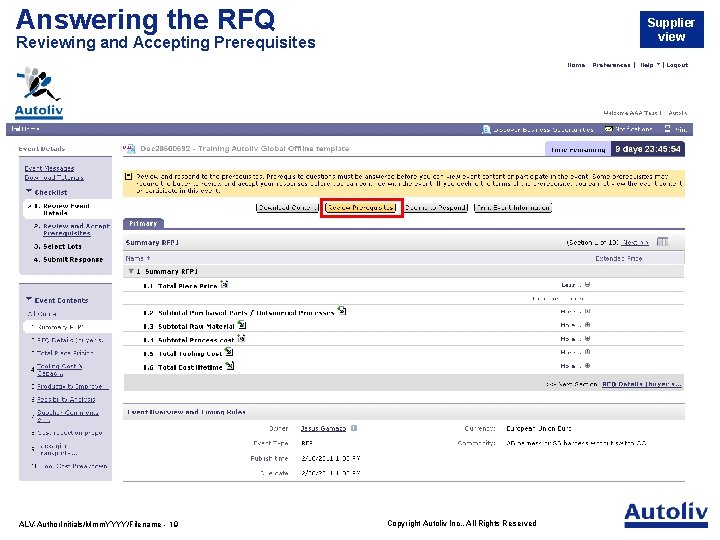Image resolution: width=720 pixels, height=540 pixels.
Task: Open owner Jesus Gamazo link
Action: tap(323, 428)
